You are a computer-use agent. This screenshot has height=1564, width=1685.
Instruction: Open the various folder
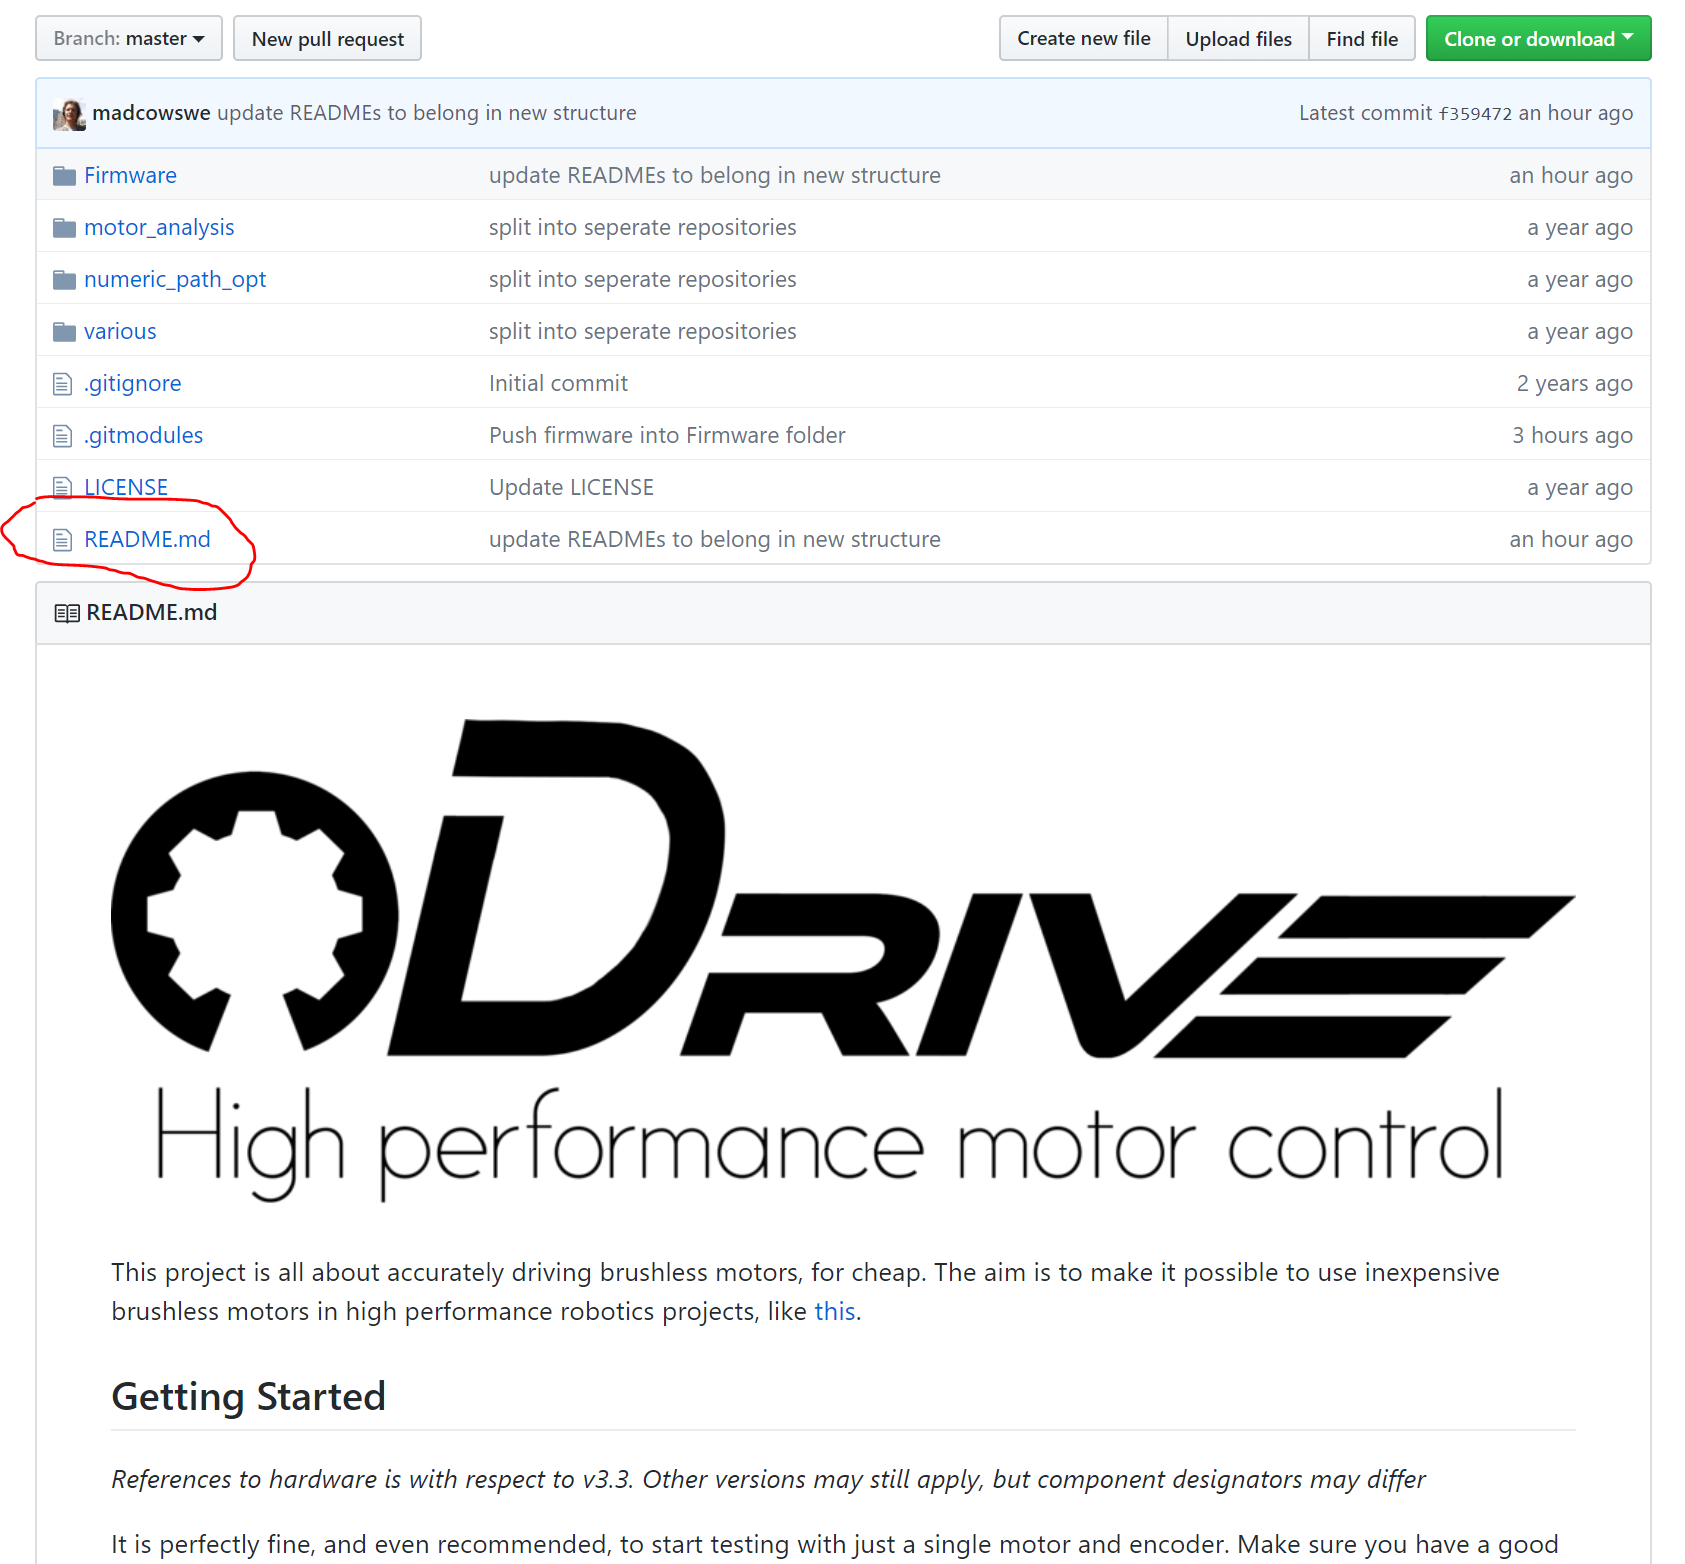[x=120, y=331]
